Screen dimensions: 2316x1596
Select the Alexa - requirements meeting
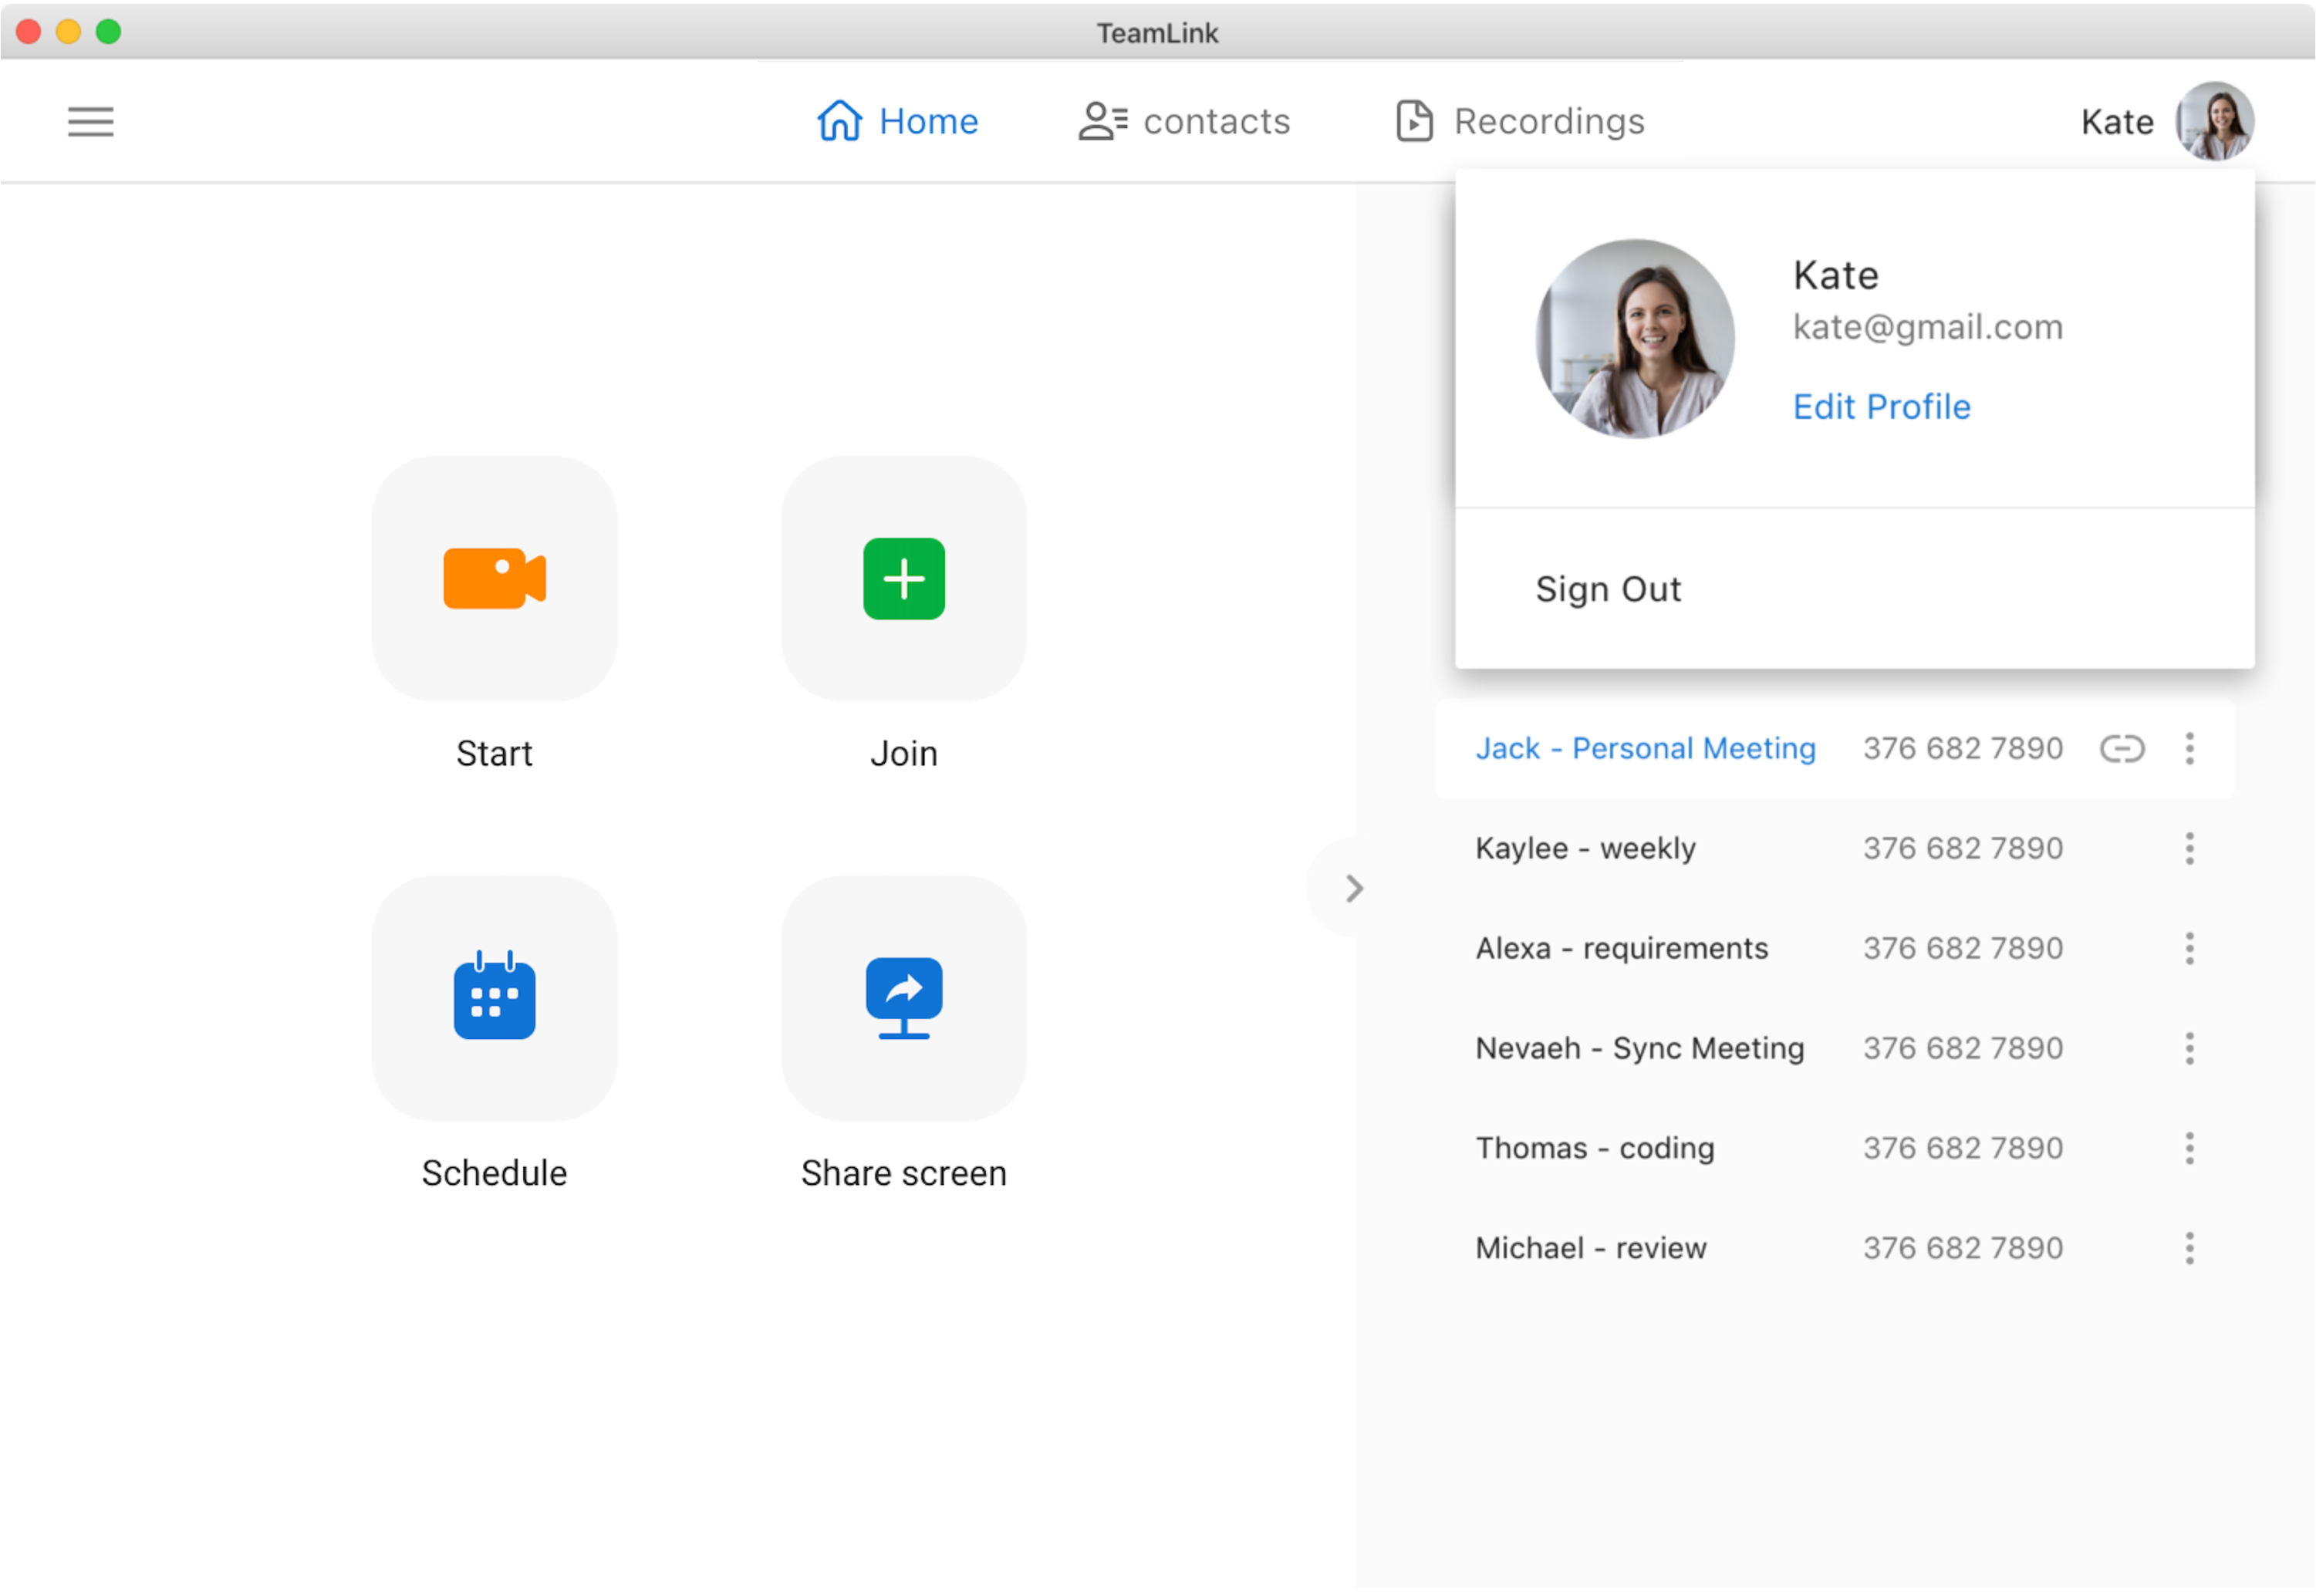pos(1621,948)
